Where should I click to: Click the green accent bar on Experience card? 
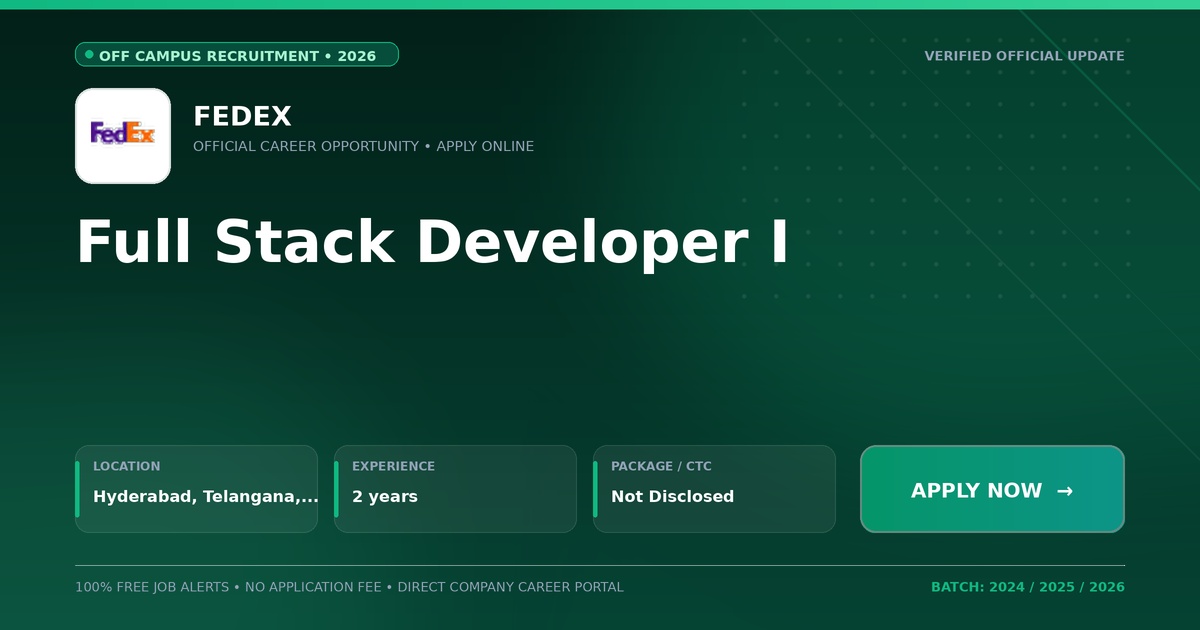pyautogui.click(x=336, y=489)
